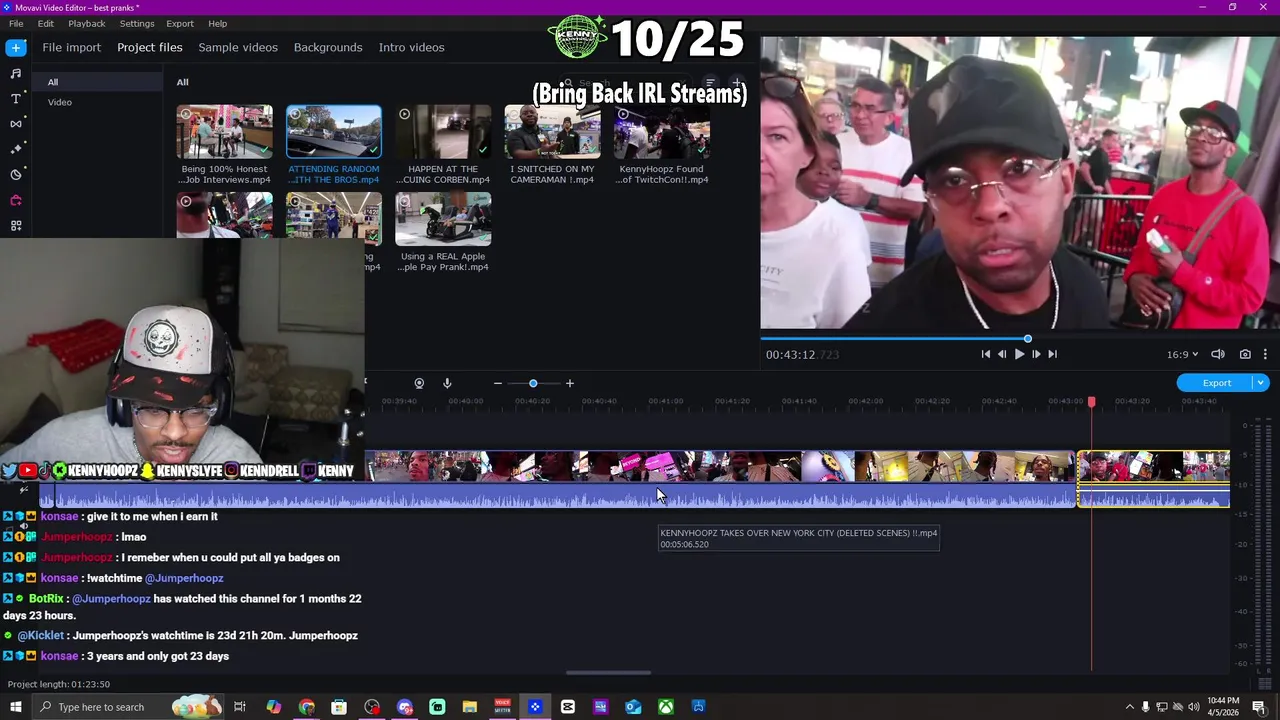1280x720 pixels.
Task: Open the Playback menu
Action: 87,23
